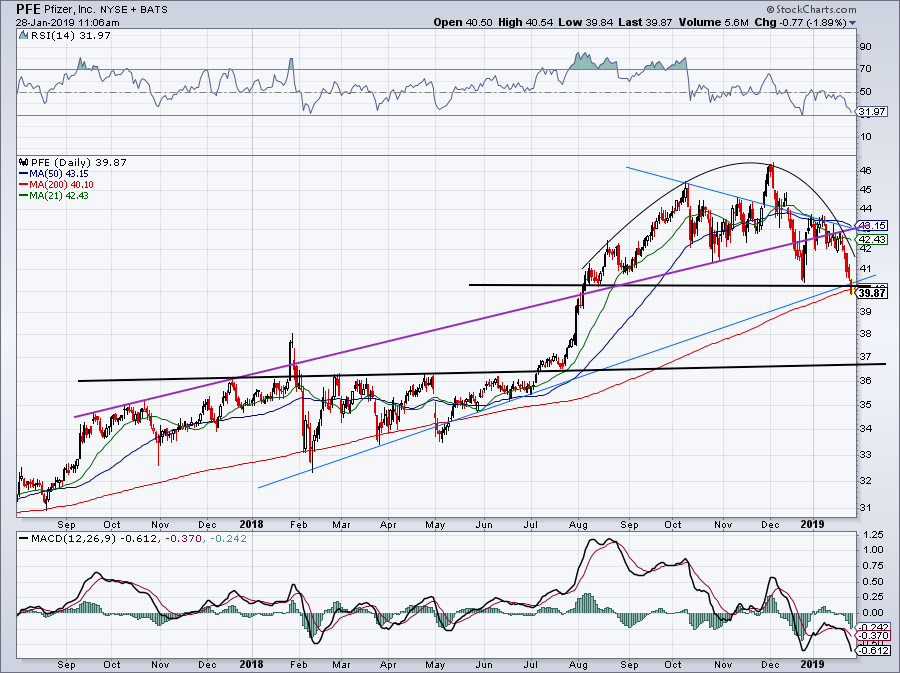Click the -0.612 MACD tag on right axis

[871, 650]
